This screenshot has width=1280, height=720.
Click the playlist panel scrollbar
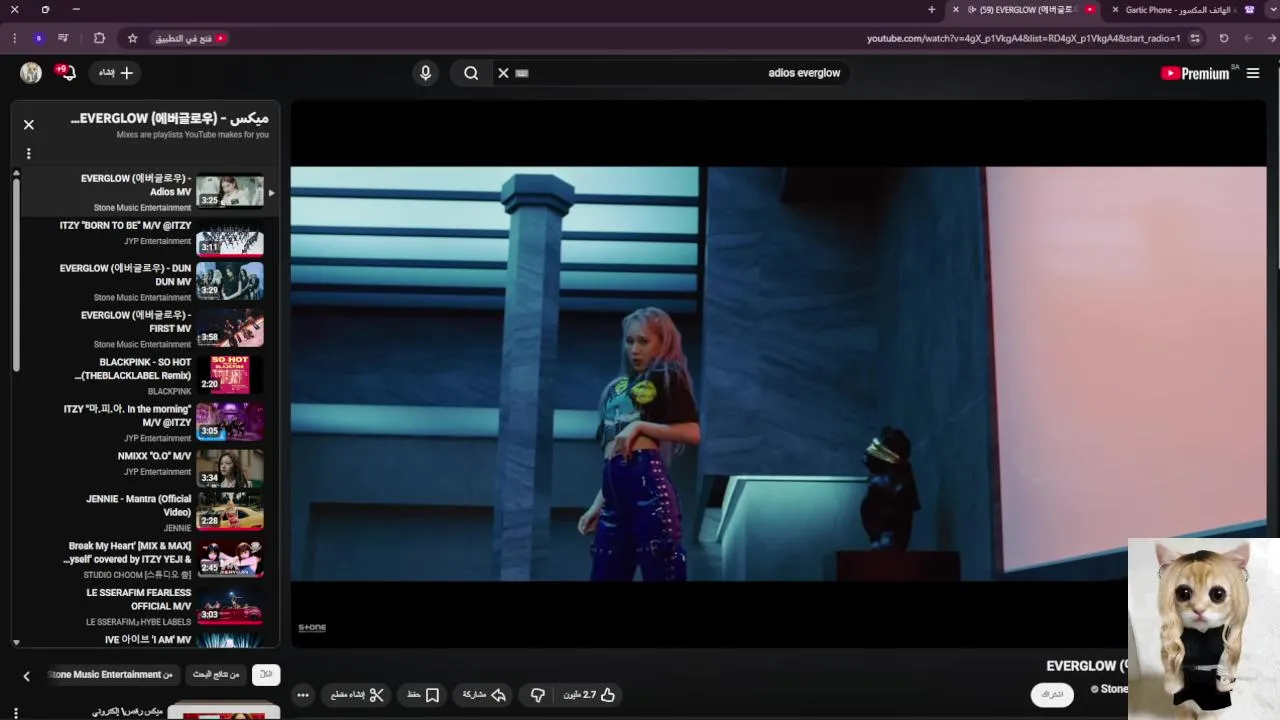pyautogui.click(x=16, y=275)
